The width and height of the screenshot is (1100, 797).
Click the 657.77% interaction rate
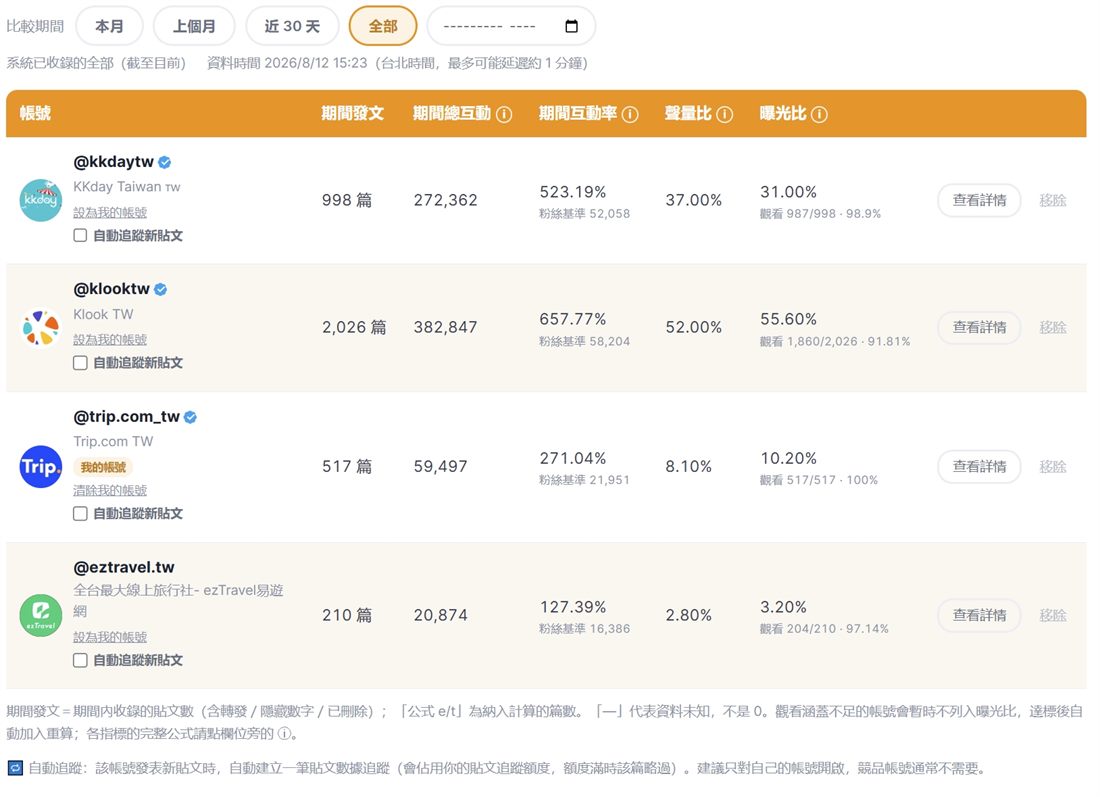click(x=572, y=319)
